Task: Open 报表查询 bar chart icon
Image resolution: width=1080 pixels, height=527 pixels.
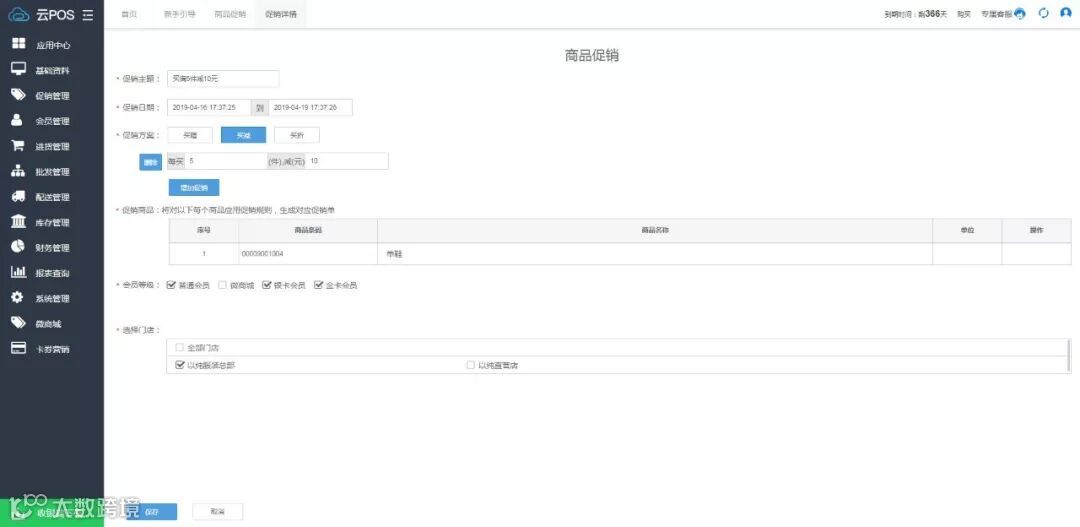Action: 19,272
